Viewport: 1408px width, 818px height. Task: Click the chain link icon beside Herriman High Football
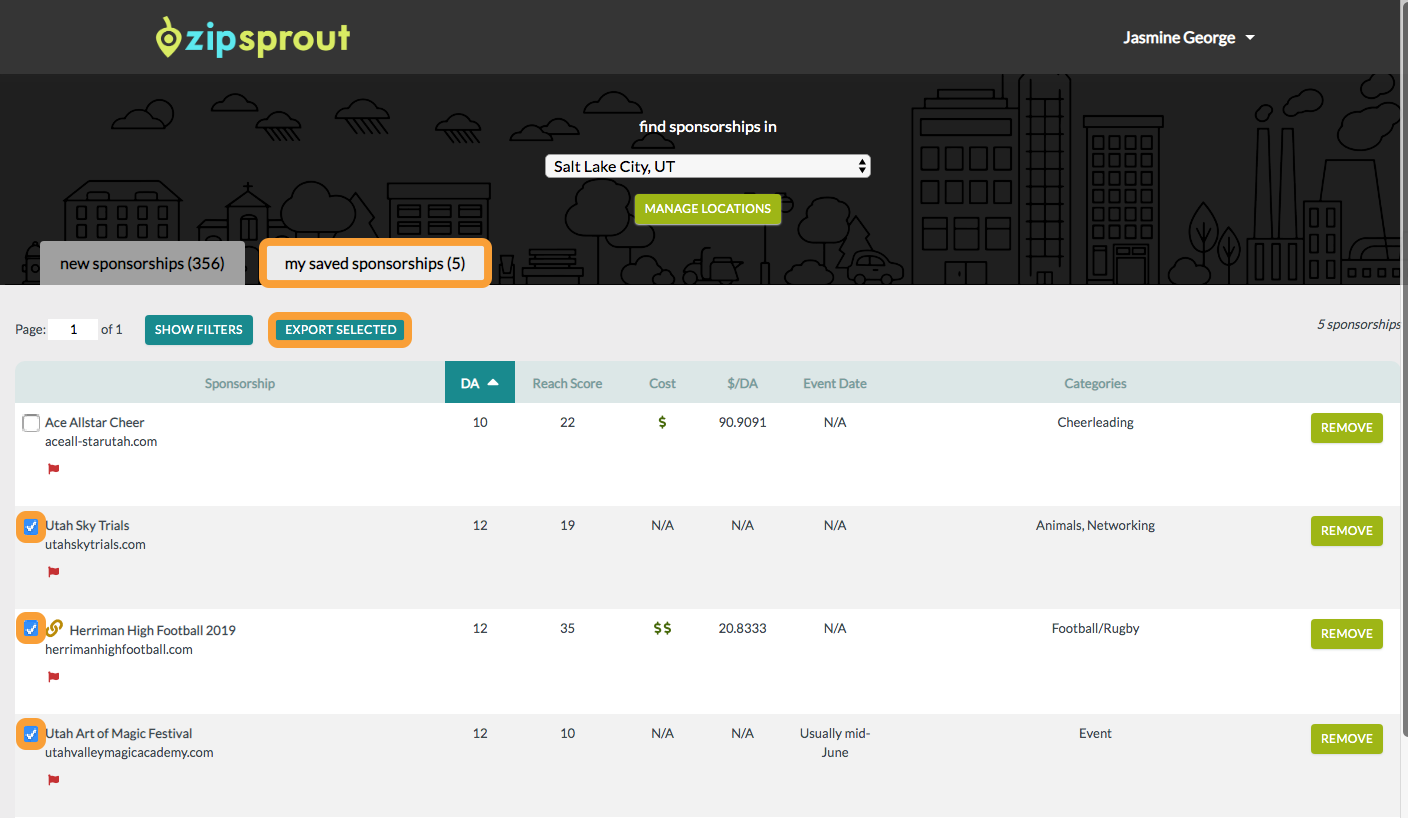(55, 629)
